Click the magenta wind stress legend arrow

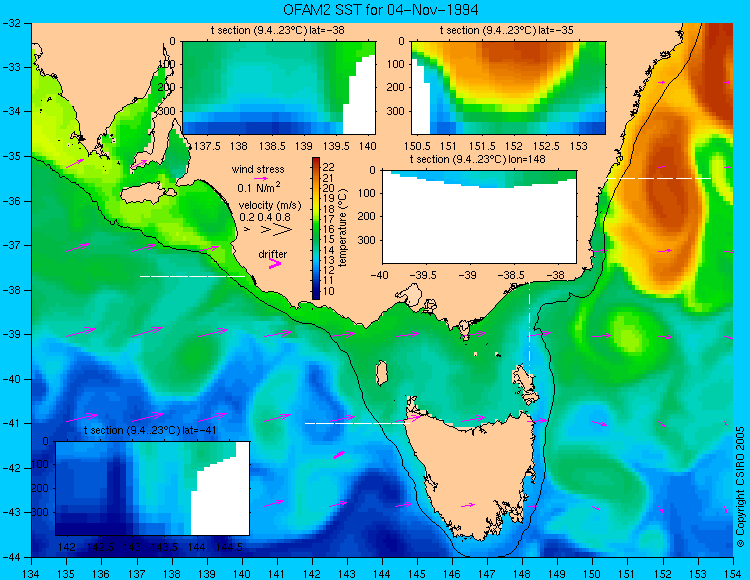(261, 178)
